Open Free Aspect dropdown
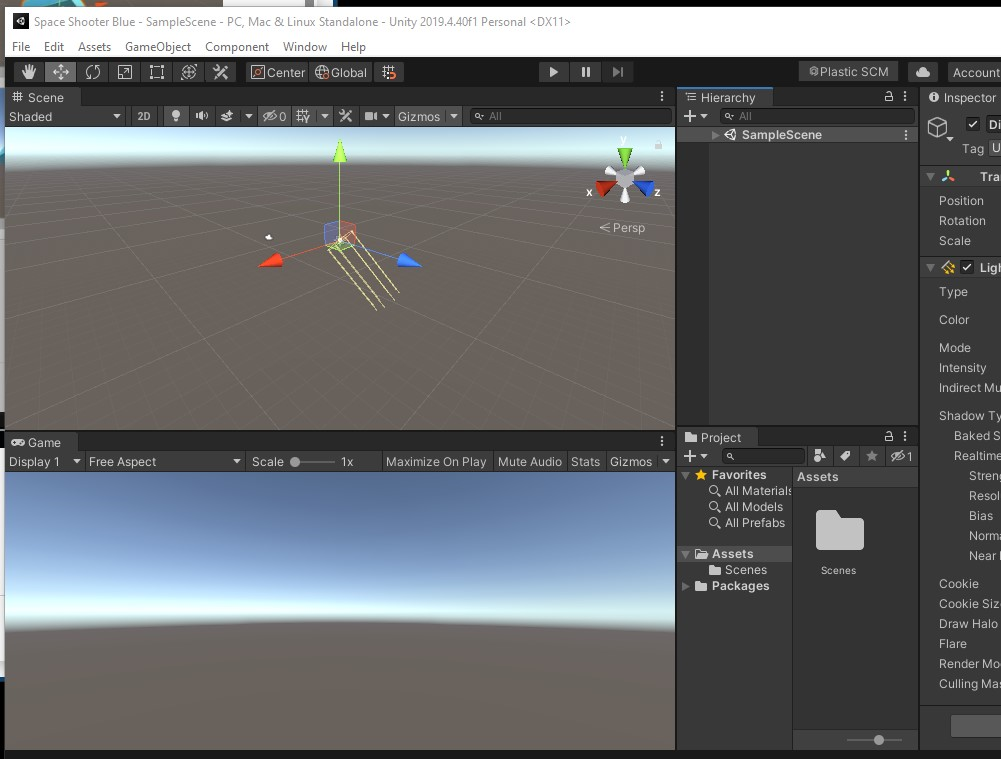Image resolution: width=1001 pixels, height=759 pixels. click(165, 462)
